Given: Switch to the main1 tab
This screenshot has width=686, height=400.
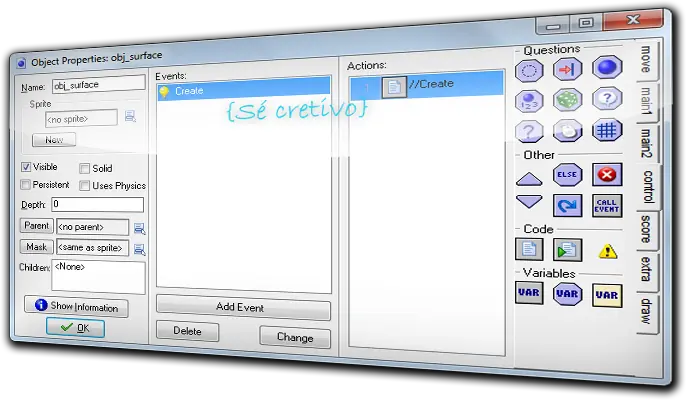Looking at the screenshot, I should [x=646, y=101].
